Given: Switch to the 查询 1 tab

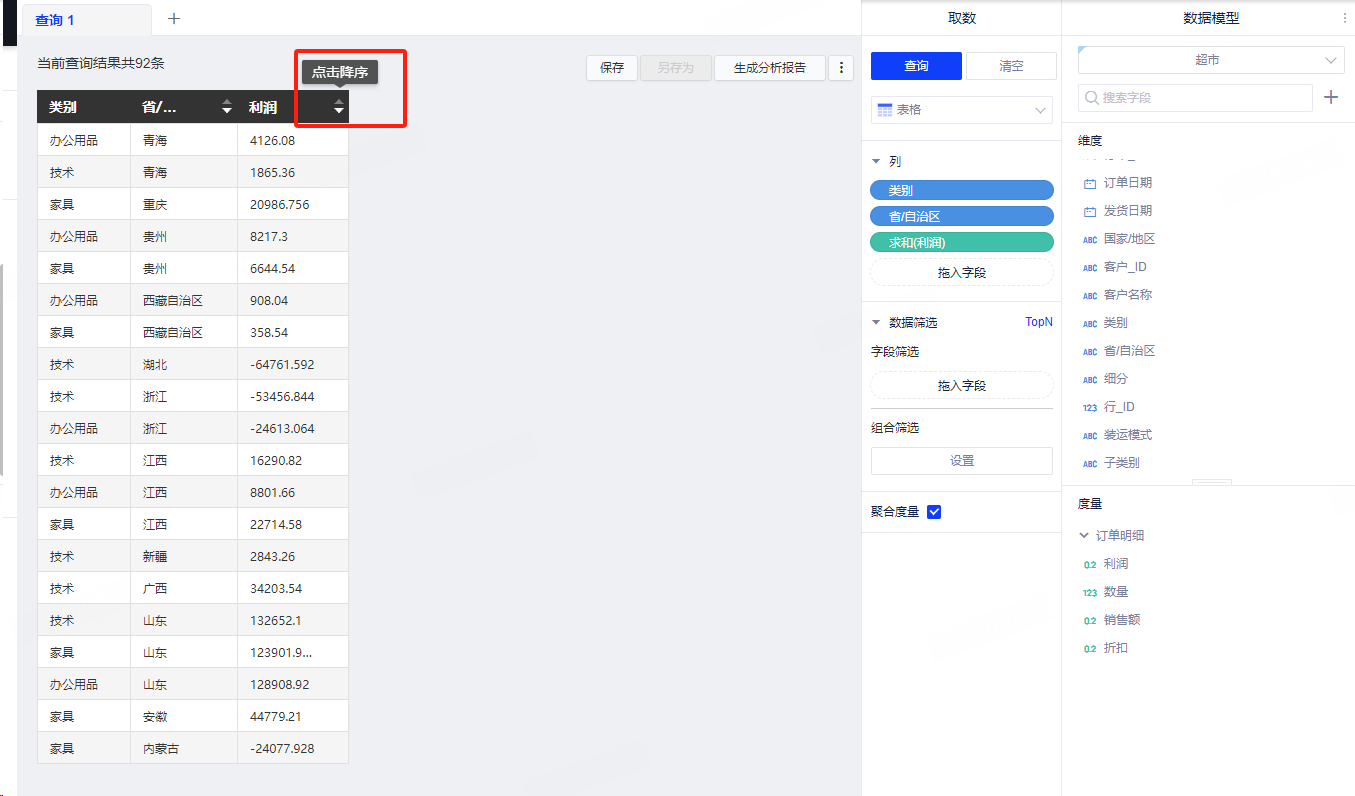Looking at the screenshot, I should pos(56,20).
